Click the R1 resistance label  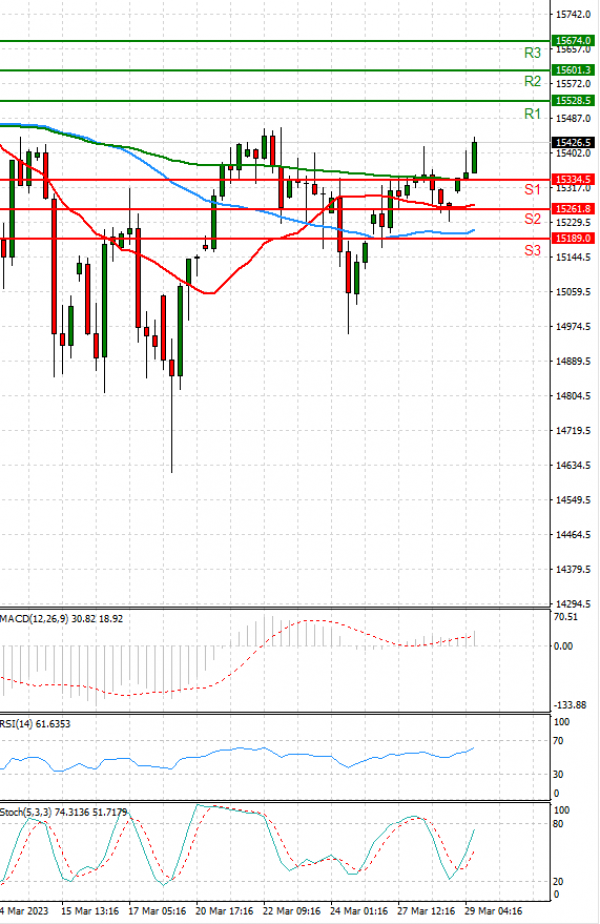click(x=532, y=115)
